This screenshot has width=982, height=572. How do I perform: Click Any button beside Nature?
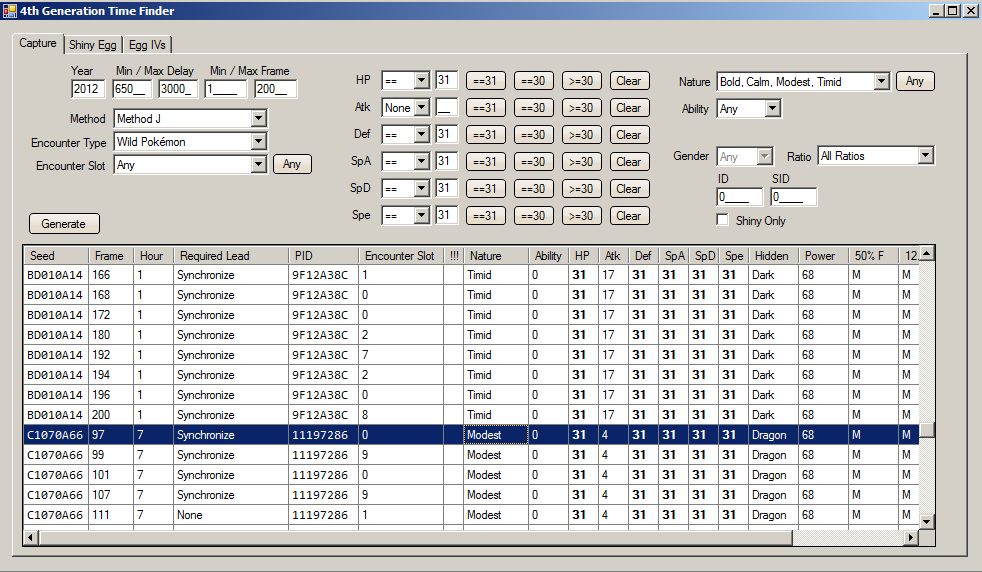[914, 81]
